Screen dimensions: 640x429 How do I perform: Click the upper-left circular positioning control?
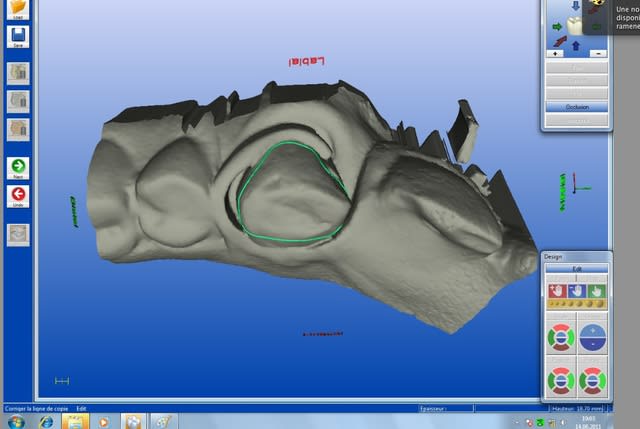pos(559,336)
